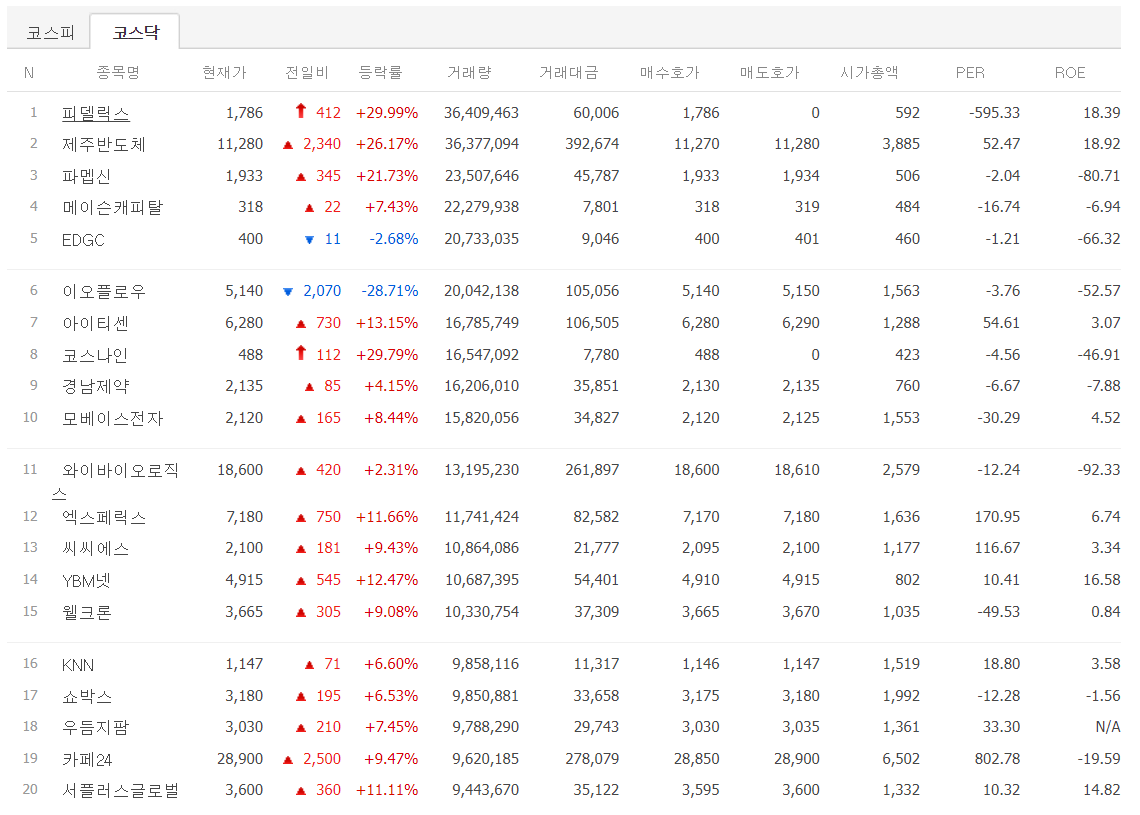Click the 18,600 current price cell
This screenshot has width=1140, height=815.
[240, 470]
